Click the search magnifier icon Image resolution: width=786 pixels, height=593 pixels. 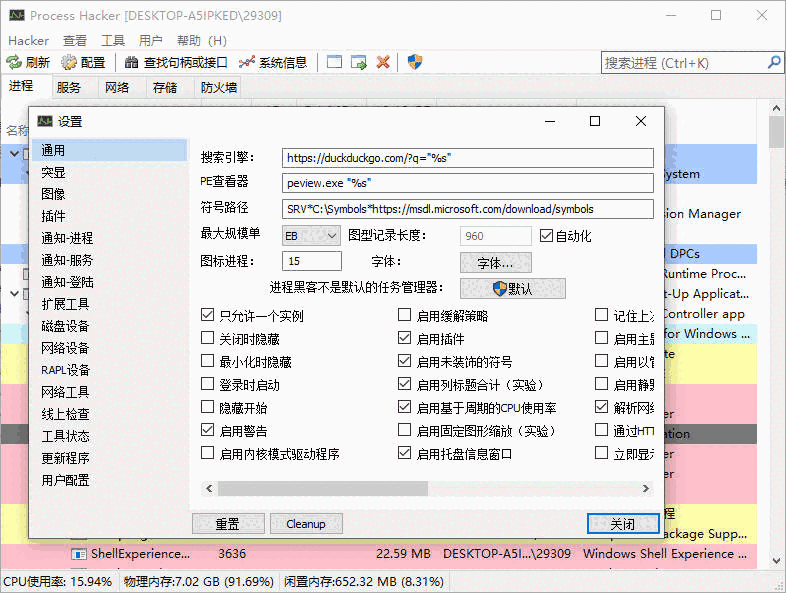(x=774, y=62)
